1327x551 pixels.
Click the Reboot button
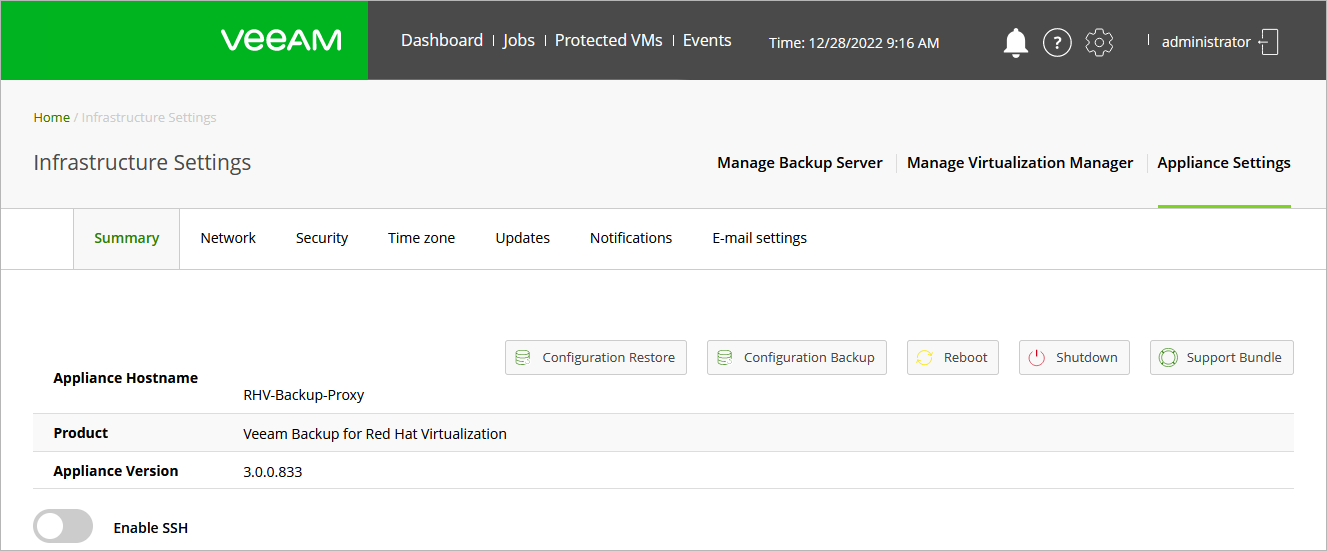point(952,357)
